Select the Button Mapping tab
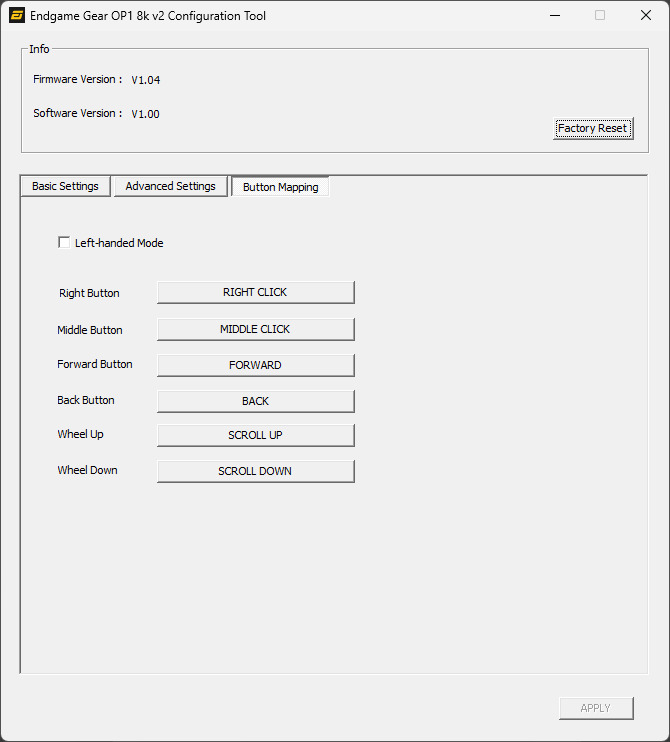 pyautogui.click(x=280, y=187)
